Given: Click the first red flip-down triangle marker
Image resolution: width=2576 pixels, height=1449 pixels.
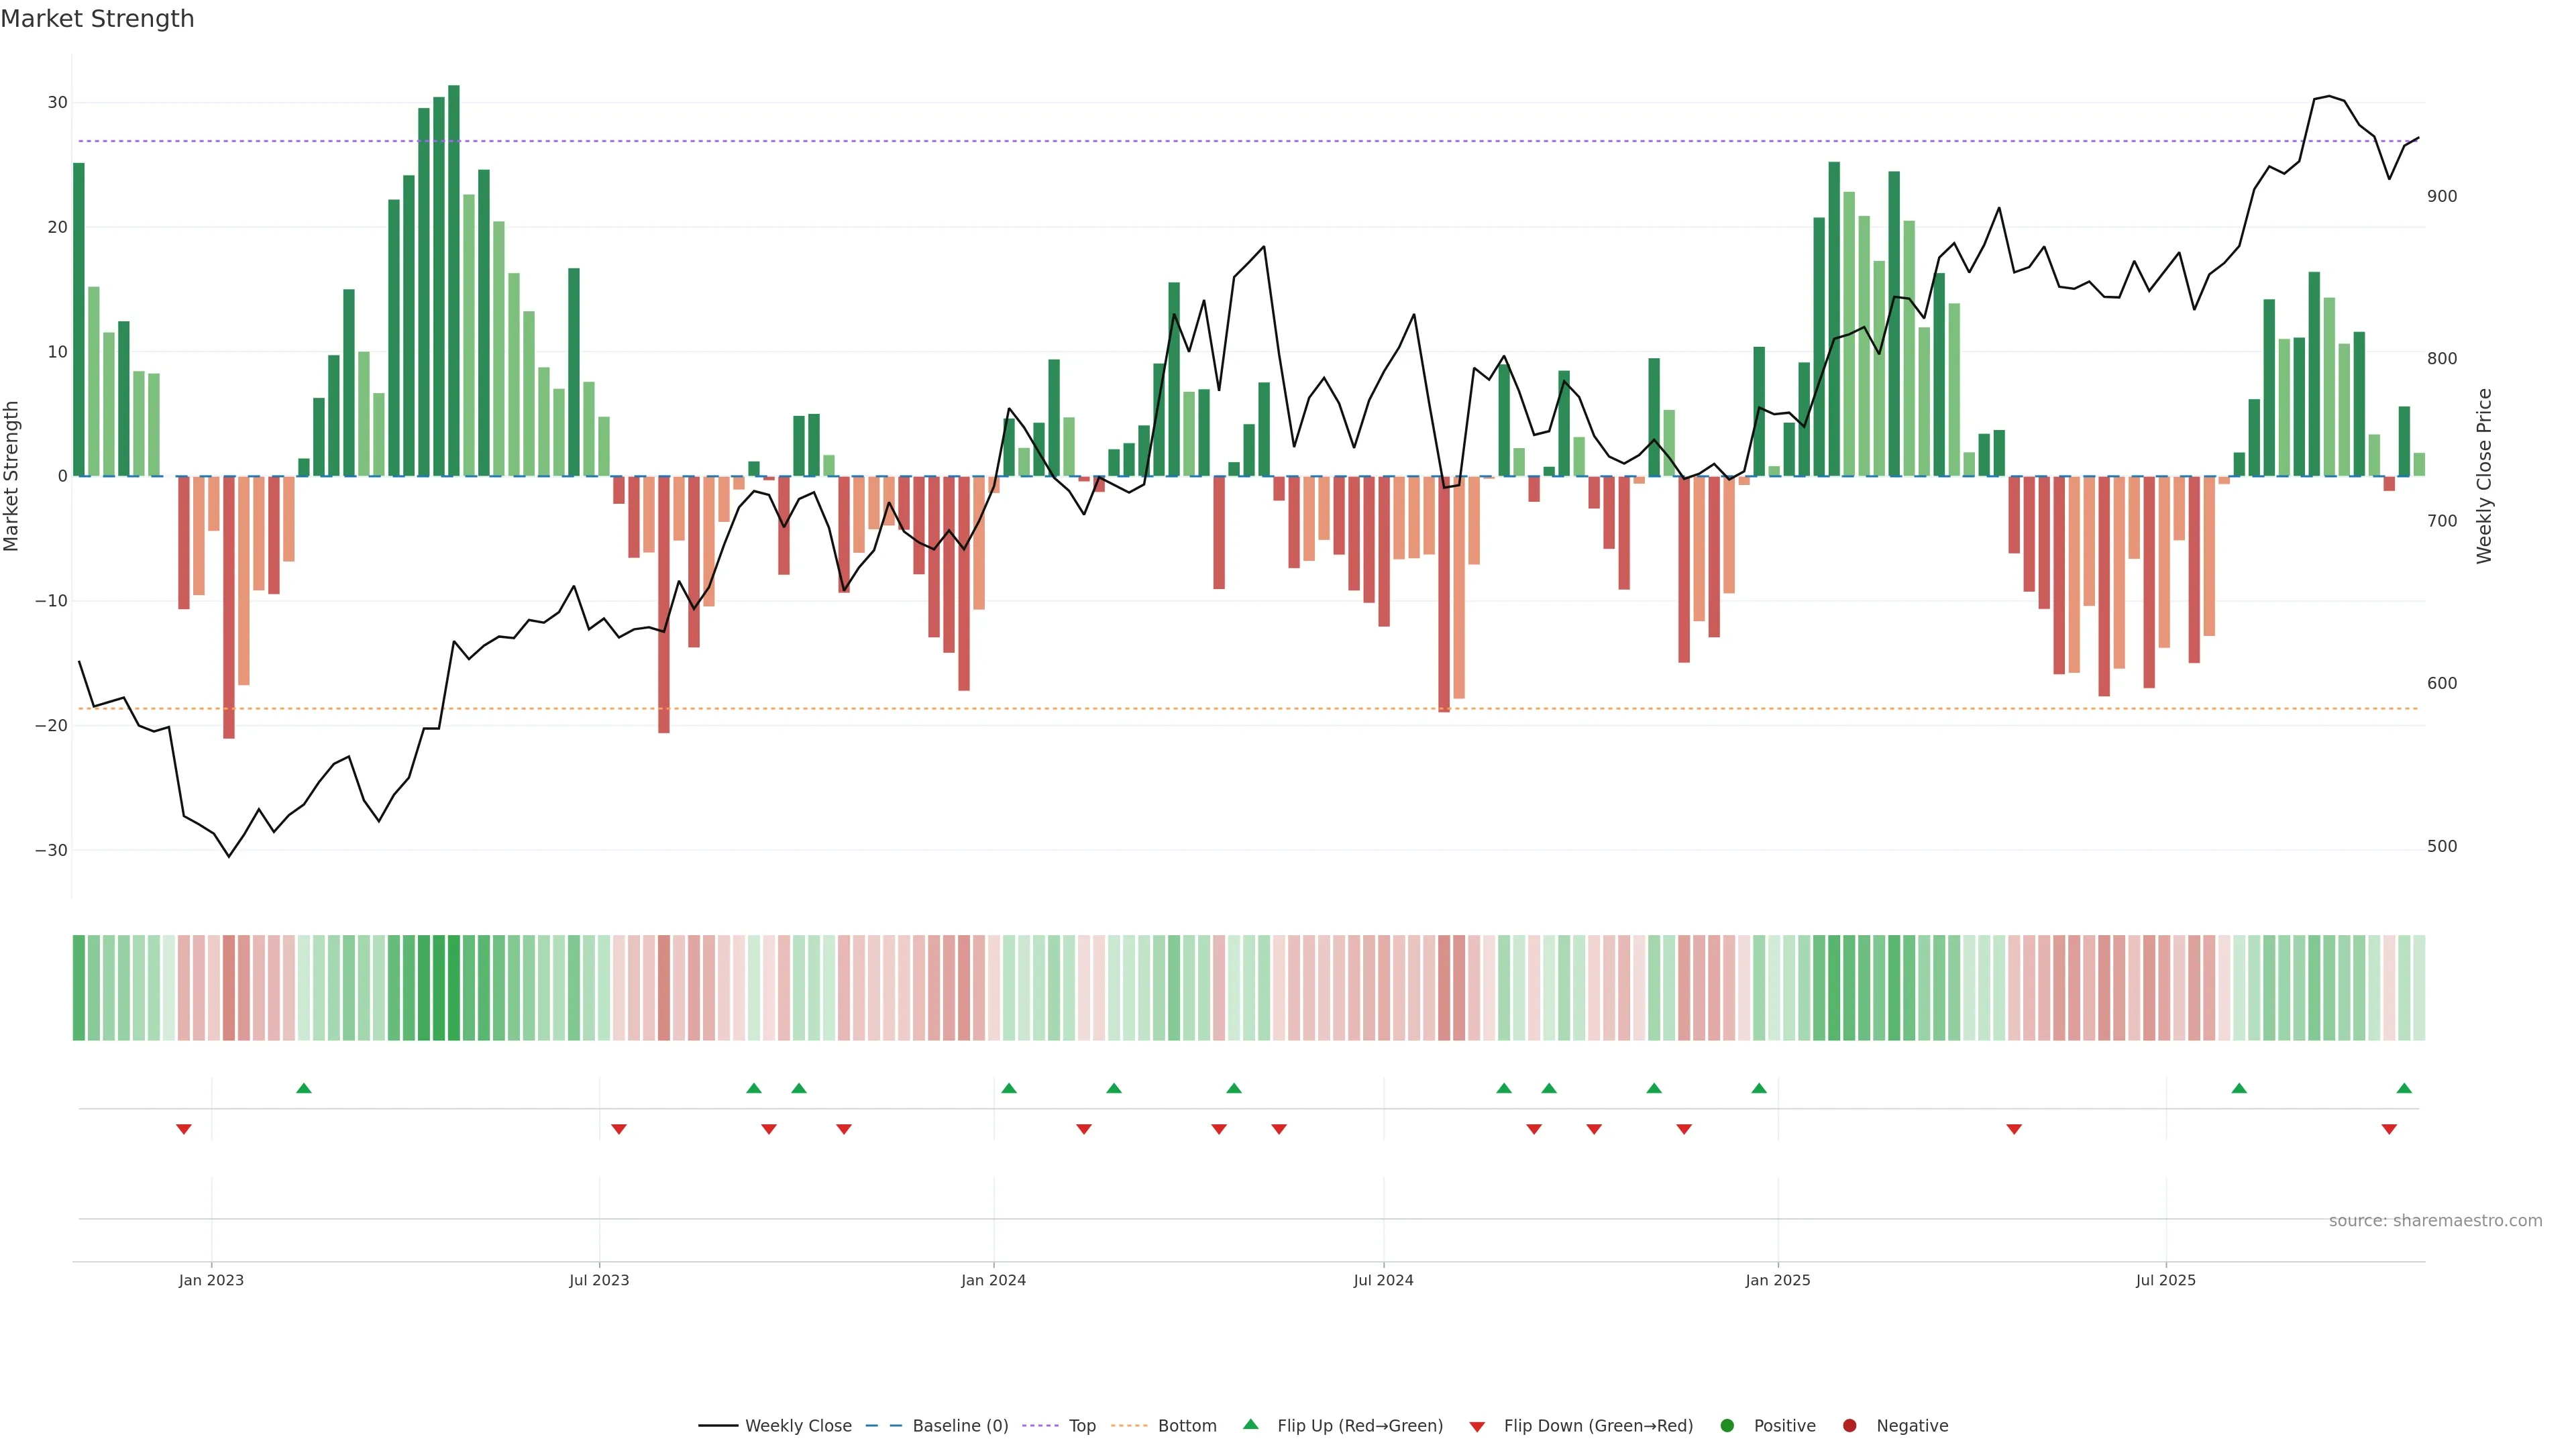Looking at the screenshot, I should pyautogui.click(x=184, y=1129).
